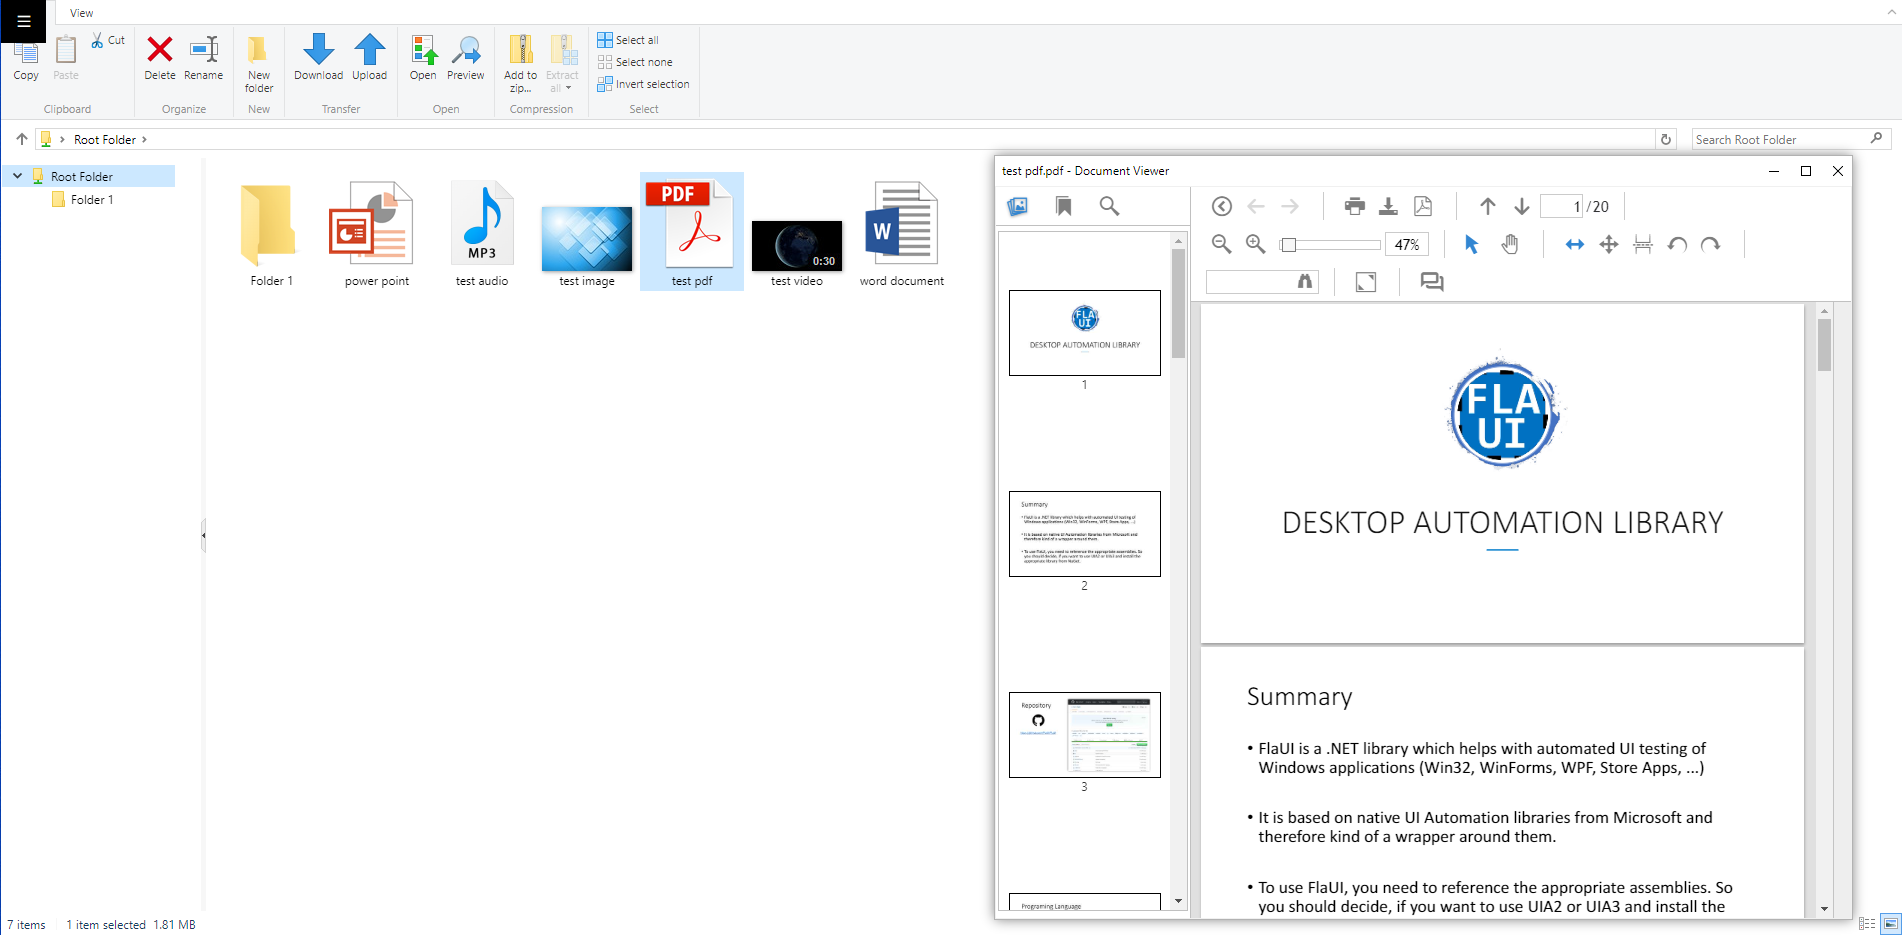Image resolution: width=1902 pixels, height=935 pixels.
Task: Click page 3 thumbnail in Document Viewer
Action: pyautogui.click(x=1085, y=735)
